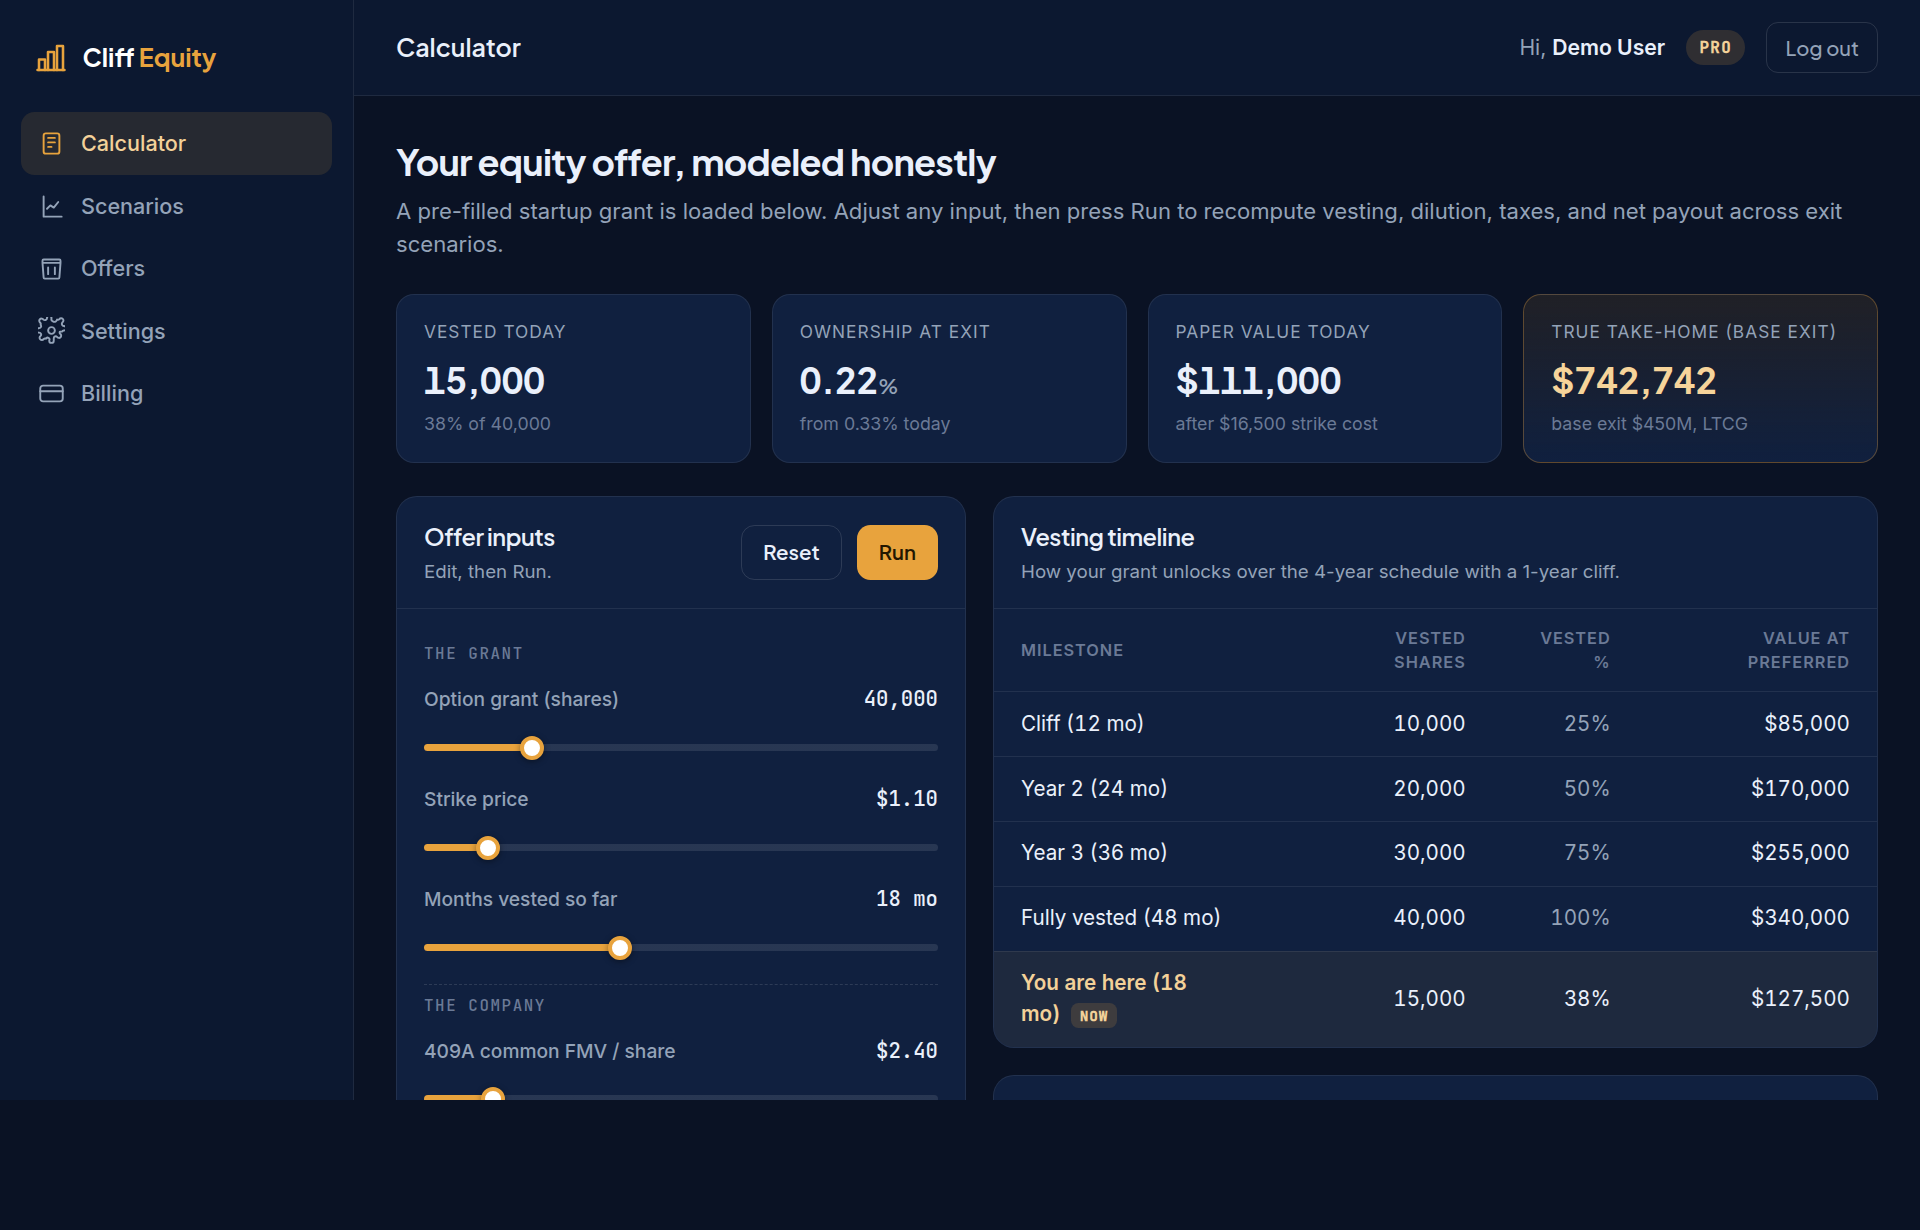
Task: Run the equity calculation
Action: 897,553
